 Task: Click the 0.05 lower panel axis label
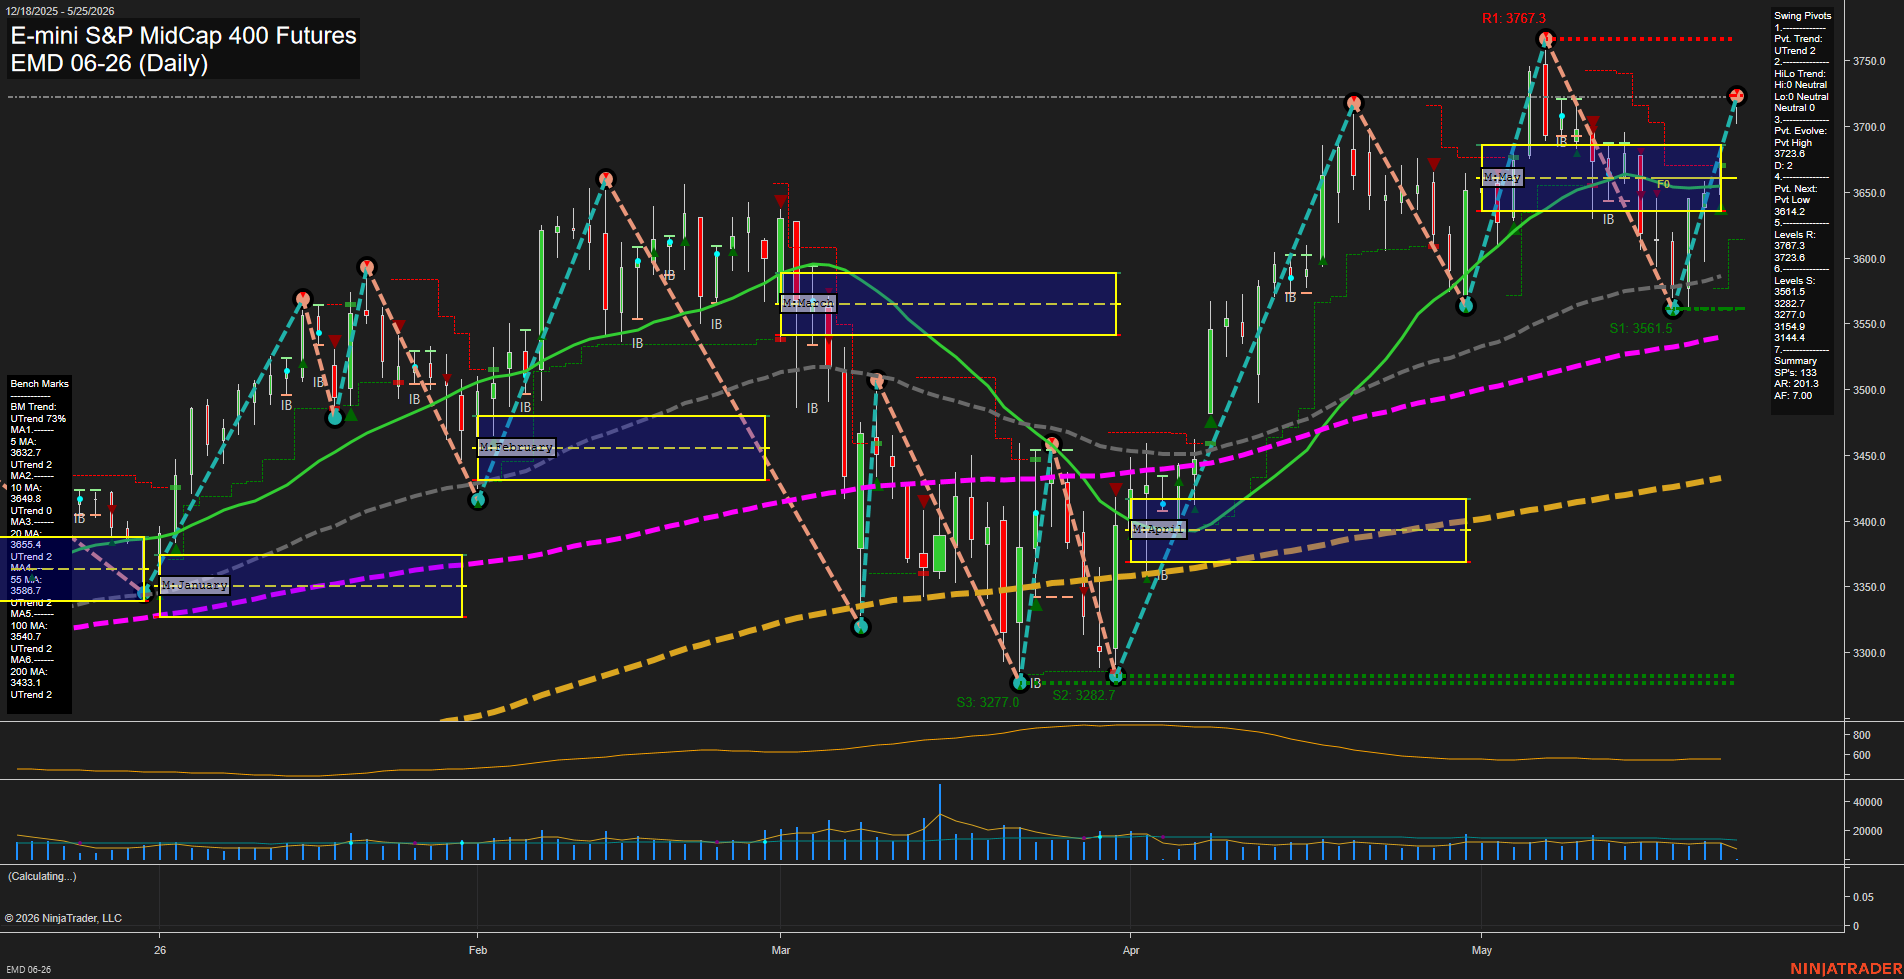pos(1863,898)
